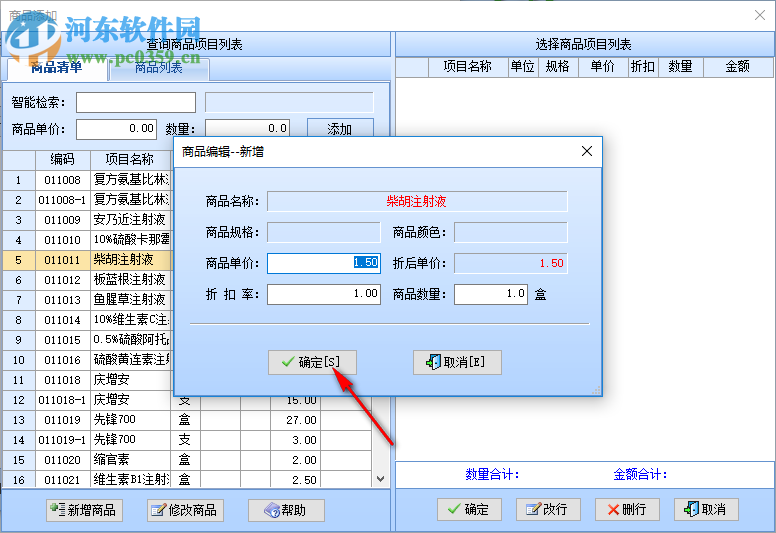Click the edit icon on 改行
The image size is (776, 533).
[x=534, y=509]
